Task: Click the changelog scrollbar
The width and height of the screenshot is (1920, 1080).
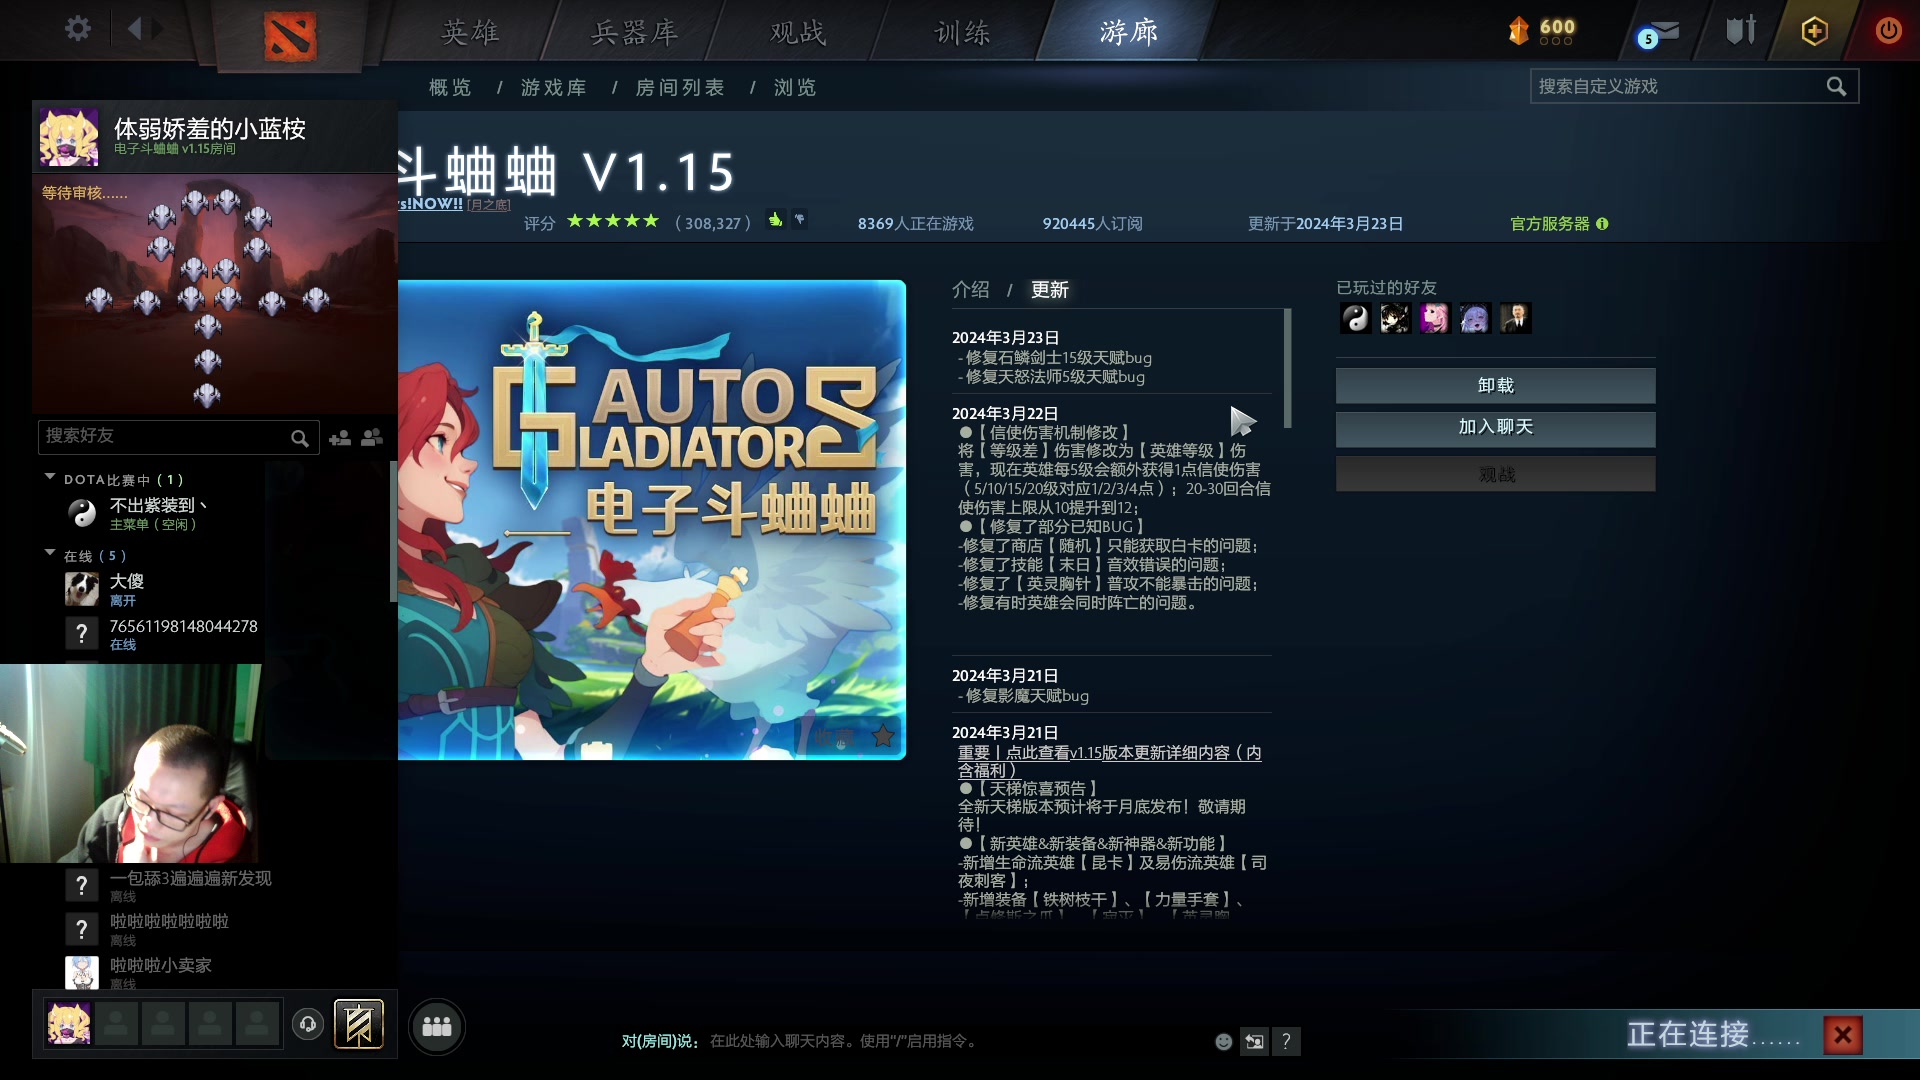Action: pyautogui.click(x=1288, y=368)
